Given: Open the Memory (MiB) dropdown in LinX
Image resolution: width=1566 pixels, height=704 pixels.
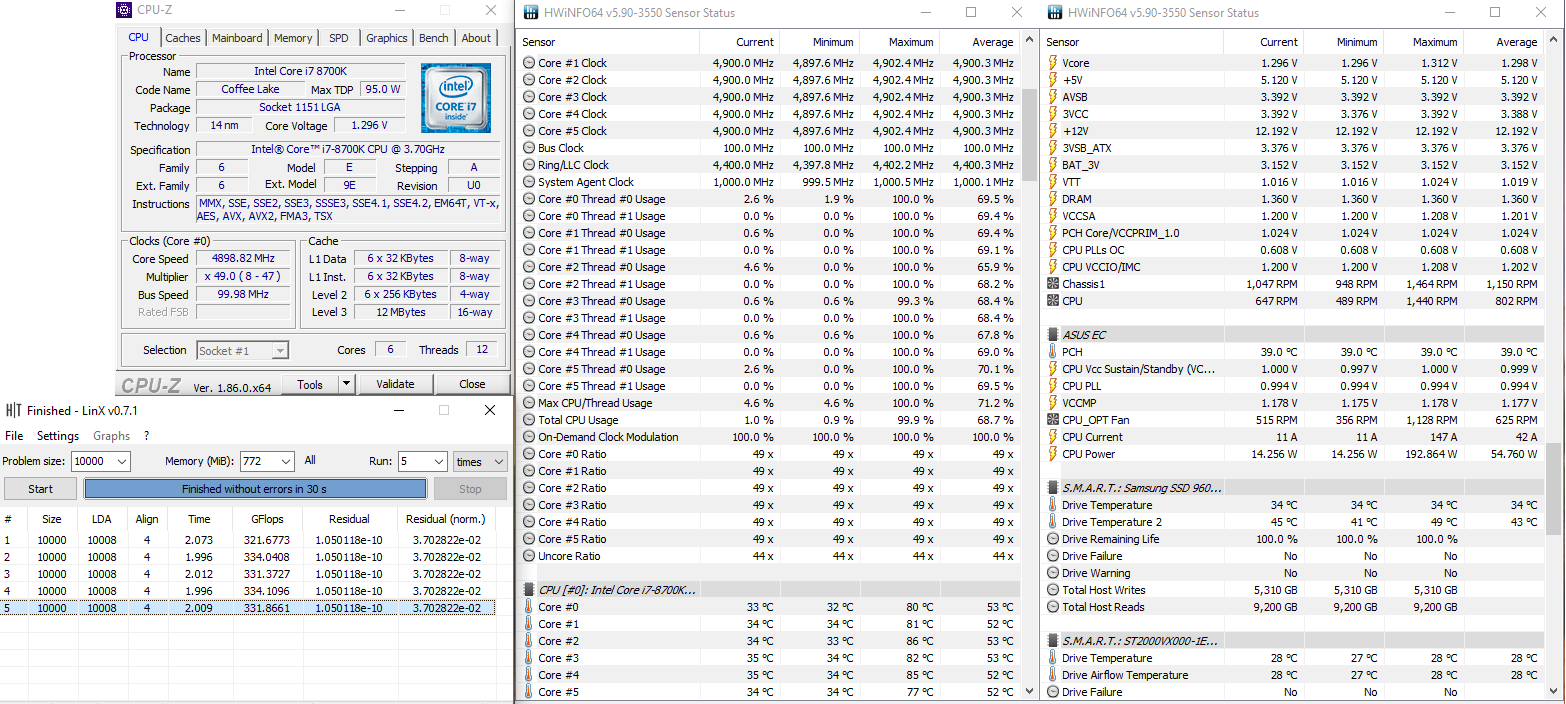Looking at the screenshot, I should coord(285,461).
